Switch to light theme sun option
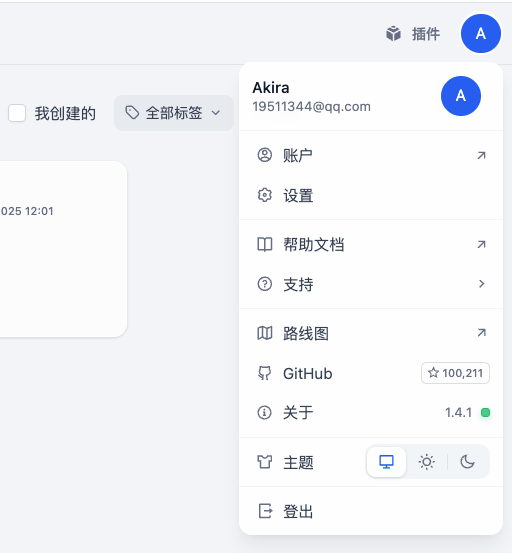The image size is (512, 553). point(426,462)
